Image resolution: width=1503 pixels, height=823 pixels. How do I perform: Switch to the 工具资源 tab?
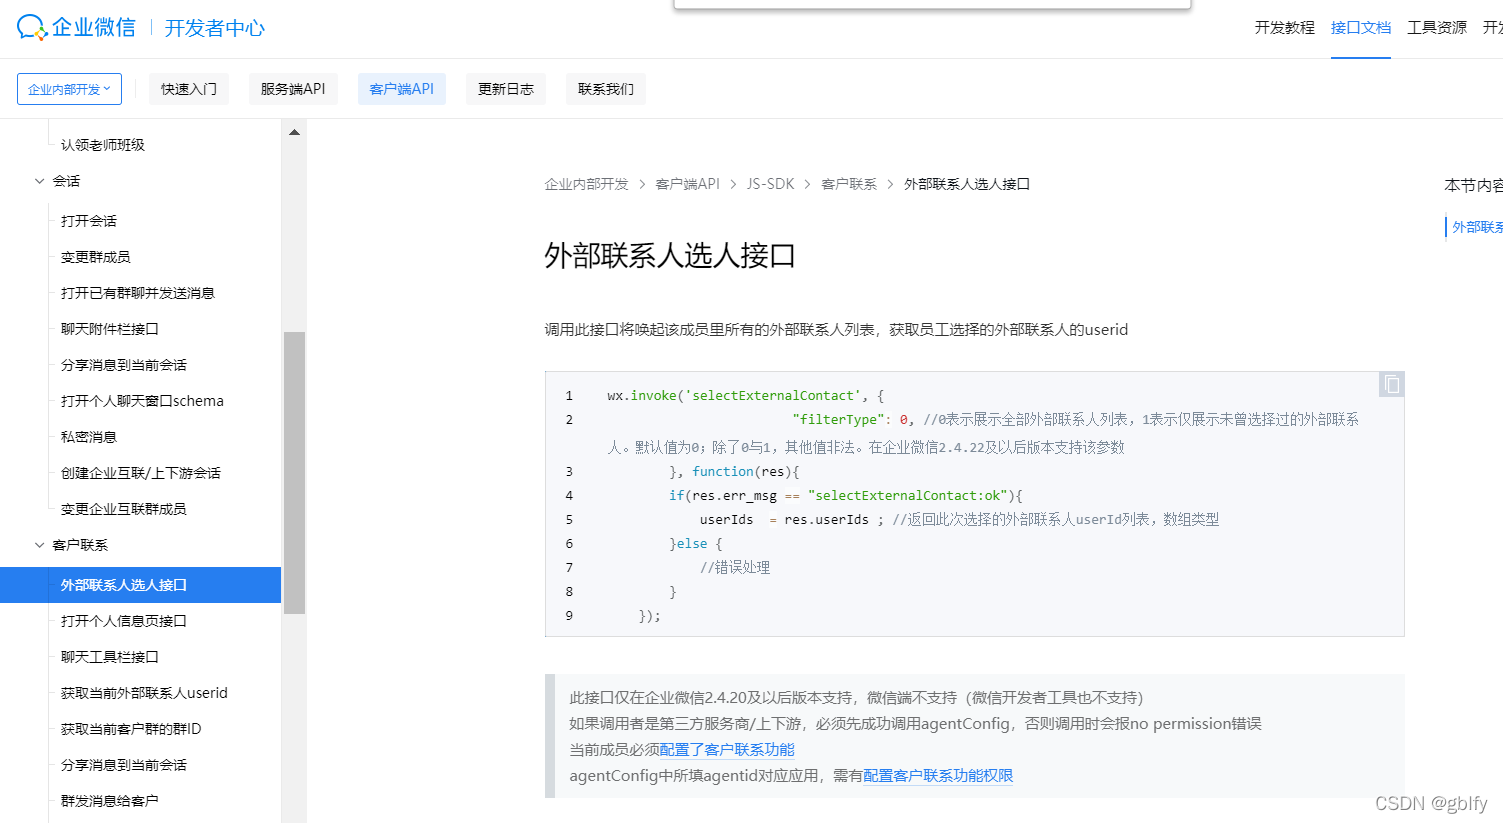[x=1437, y=28]
